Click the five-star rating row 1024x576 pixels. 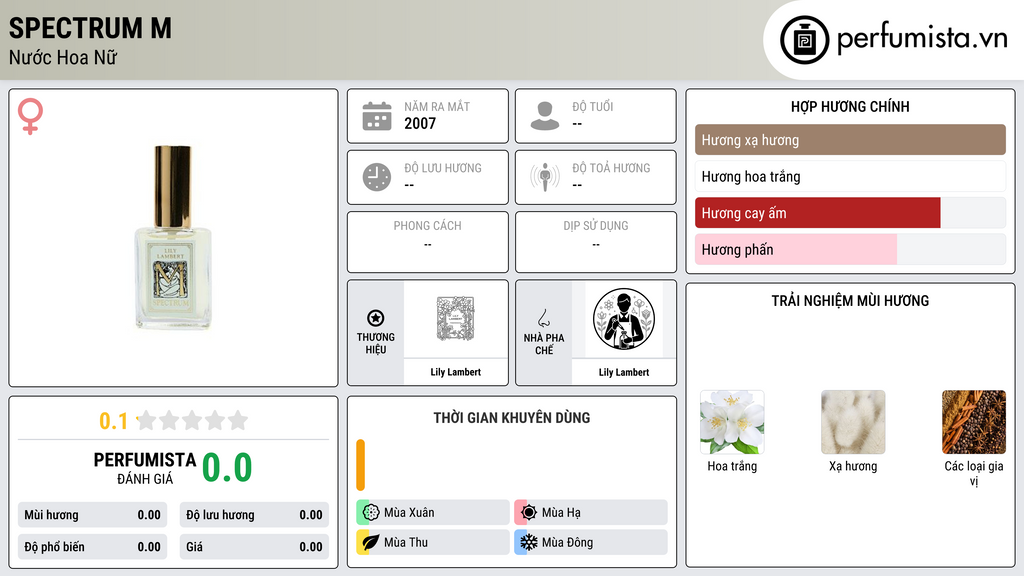tap(193, 420)
